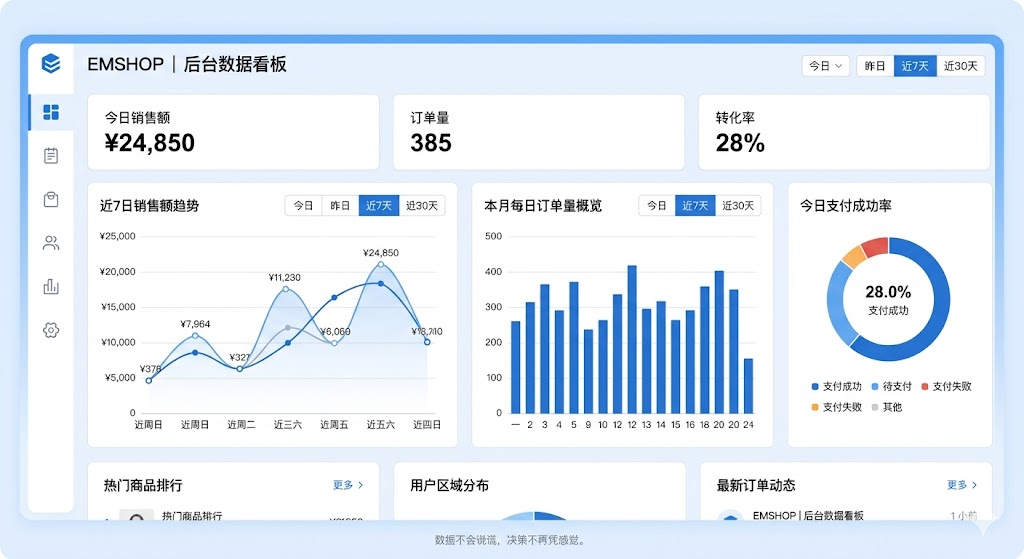Toggle the red 支付失败 legend item
Image resolution: width=1024 pixels, height=559 pixels.
pyautogui.click(x=946, y=387)
